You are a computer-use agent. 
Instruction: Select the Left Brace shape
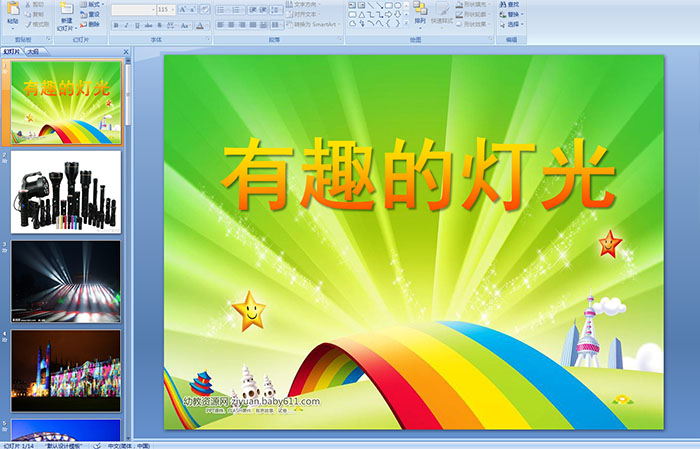388,24
